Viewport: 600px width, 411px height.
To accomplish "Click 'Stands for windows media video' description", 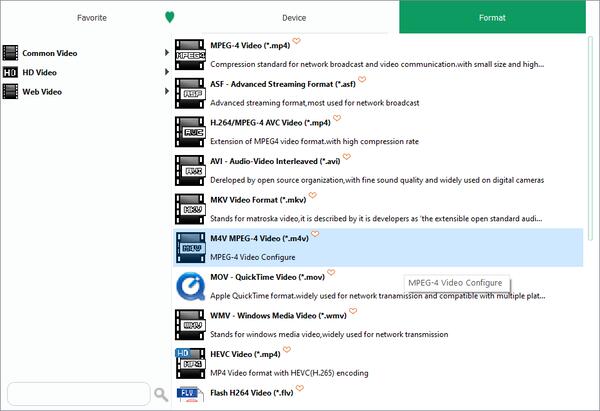I will (329, 334).
